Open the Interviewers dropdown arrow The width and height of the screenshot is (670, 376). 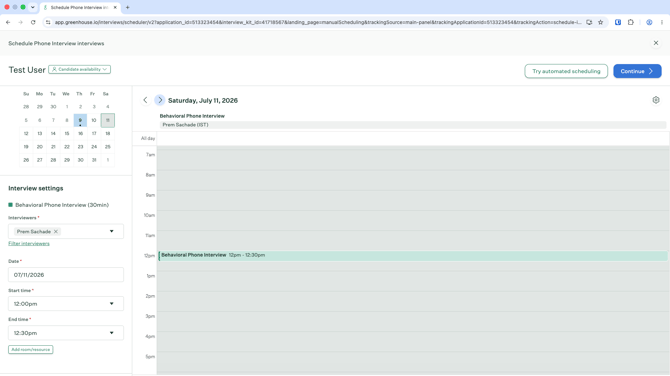[x=112, y=231]
